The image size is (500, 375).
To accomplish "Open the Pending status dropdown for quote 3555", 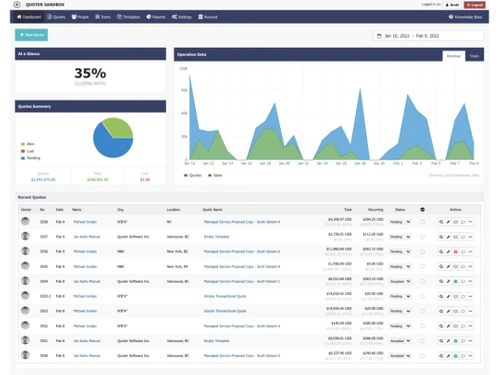I will point(400,266).
